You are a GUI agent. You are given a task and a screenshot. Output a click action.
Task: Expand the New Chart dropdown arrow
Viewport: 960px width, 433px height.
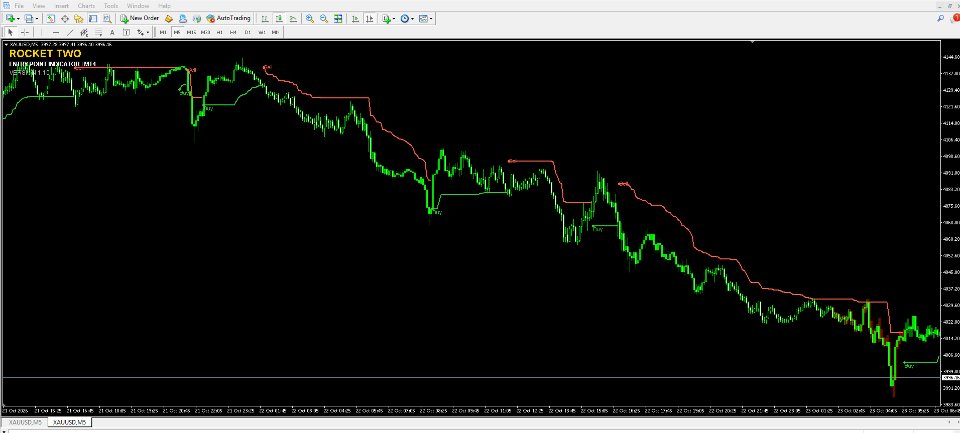tap(18, 18)
